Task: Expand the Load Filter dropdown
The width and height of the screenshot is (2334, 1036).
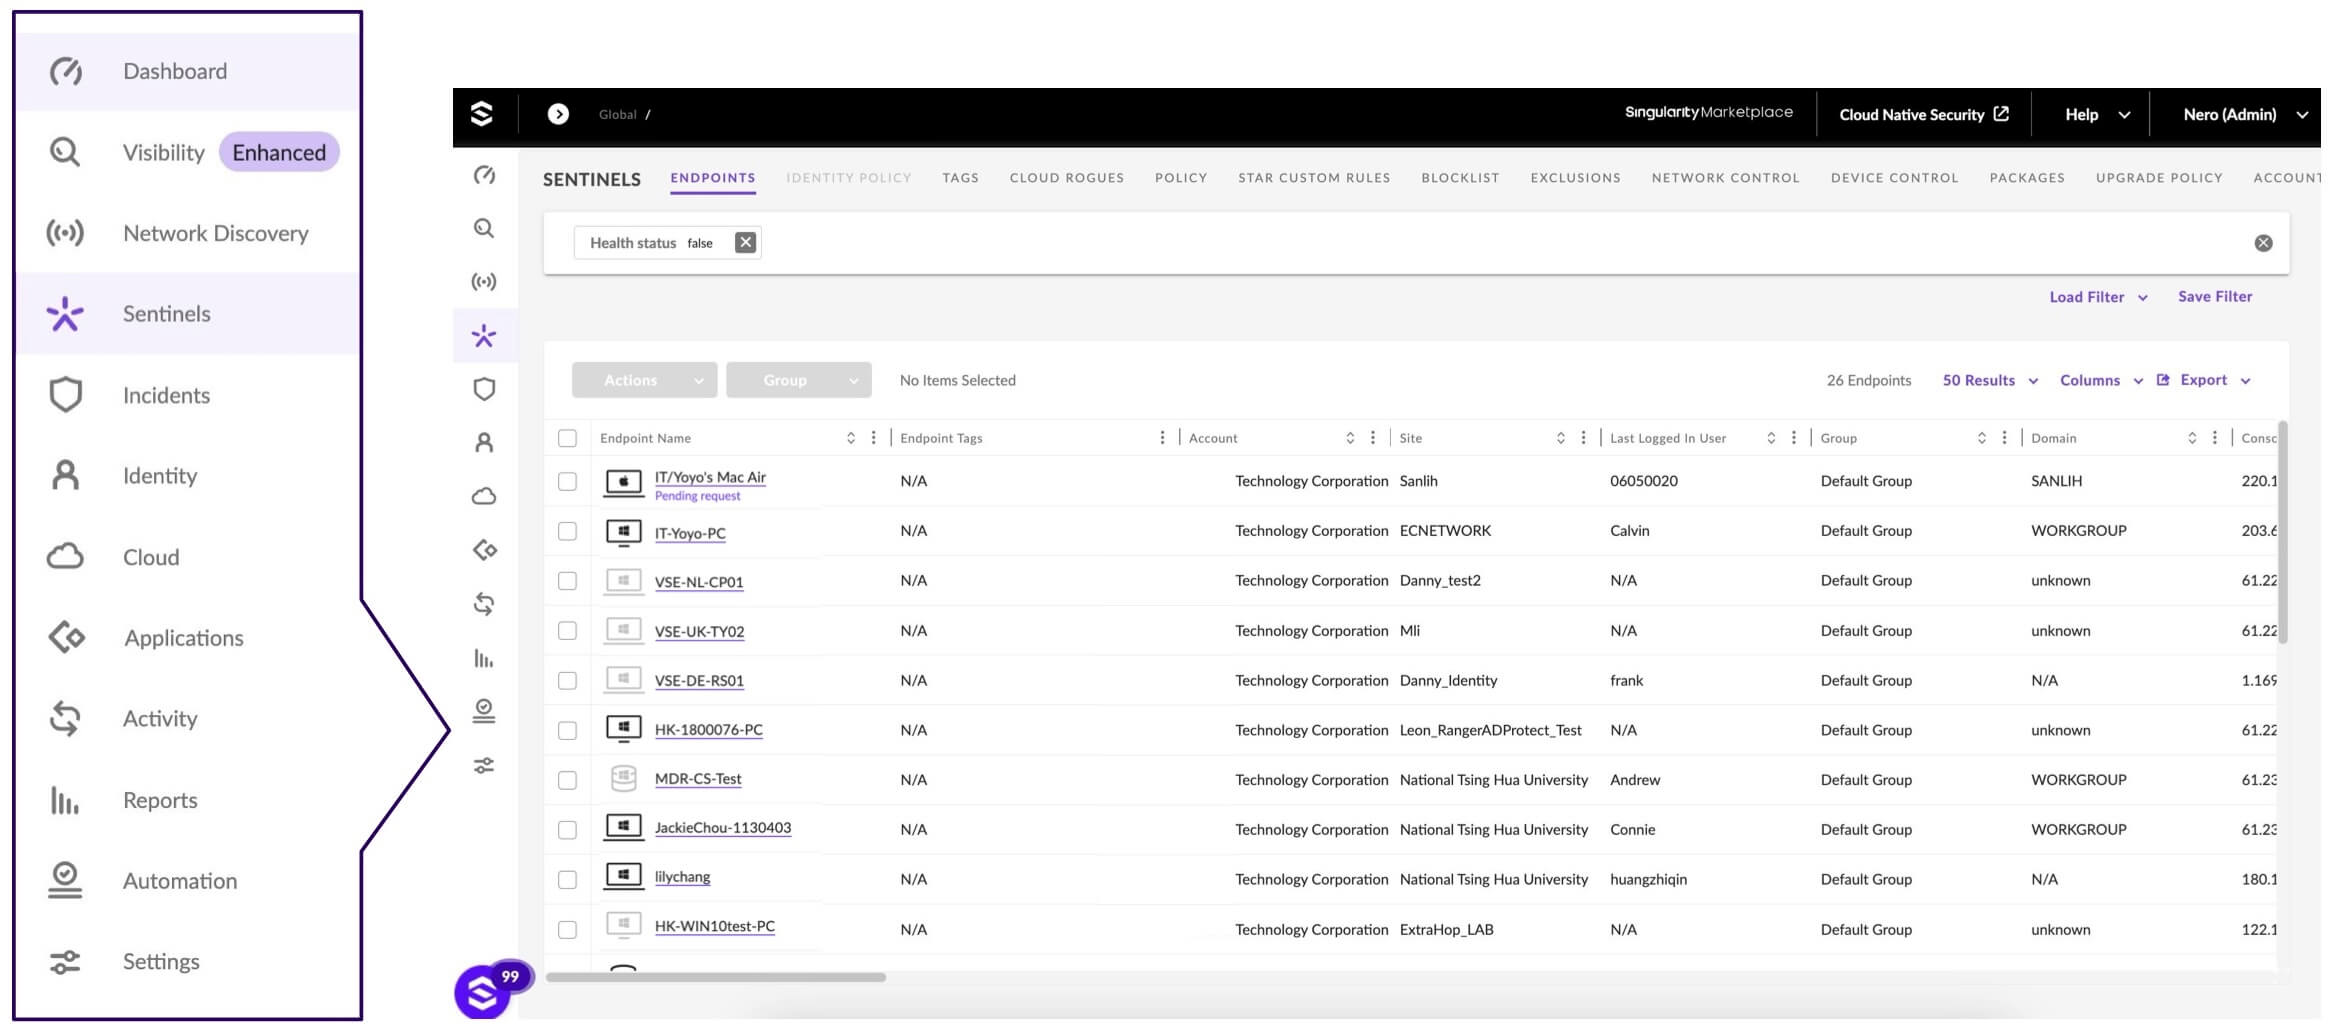Action: [x=2098, y=297]
